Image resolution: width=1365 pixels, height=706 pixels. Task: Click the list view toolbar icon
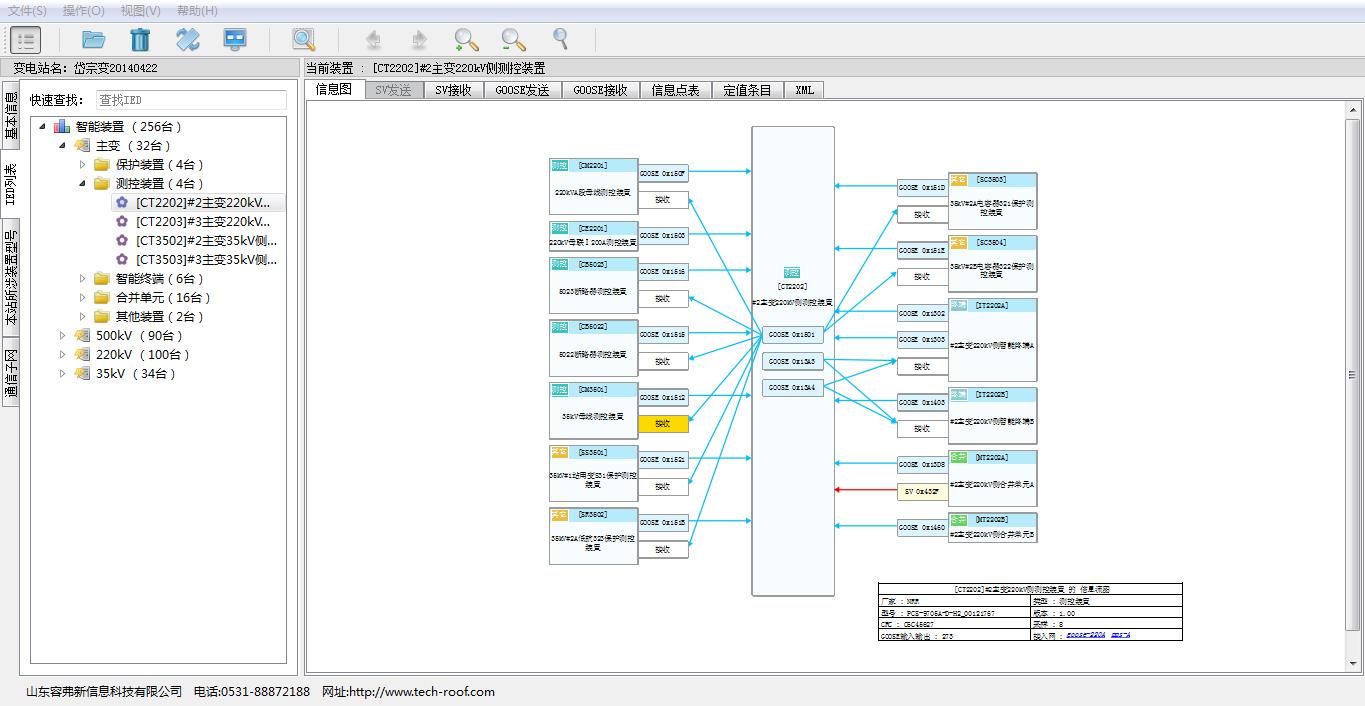tap(25, 40)
